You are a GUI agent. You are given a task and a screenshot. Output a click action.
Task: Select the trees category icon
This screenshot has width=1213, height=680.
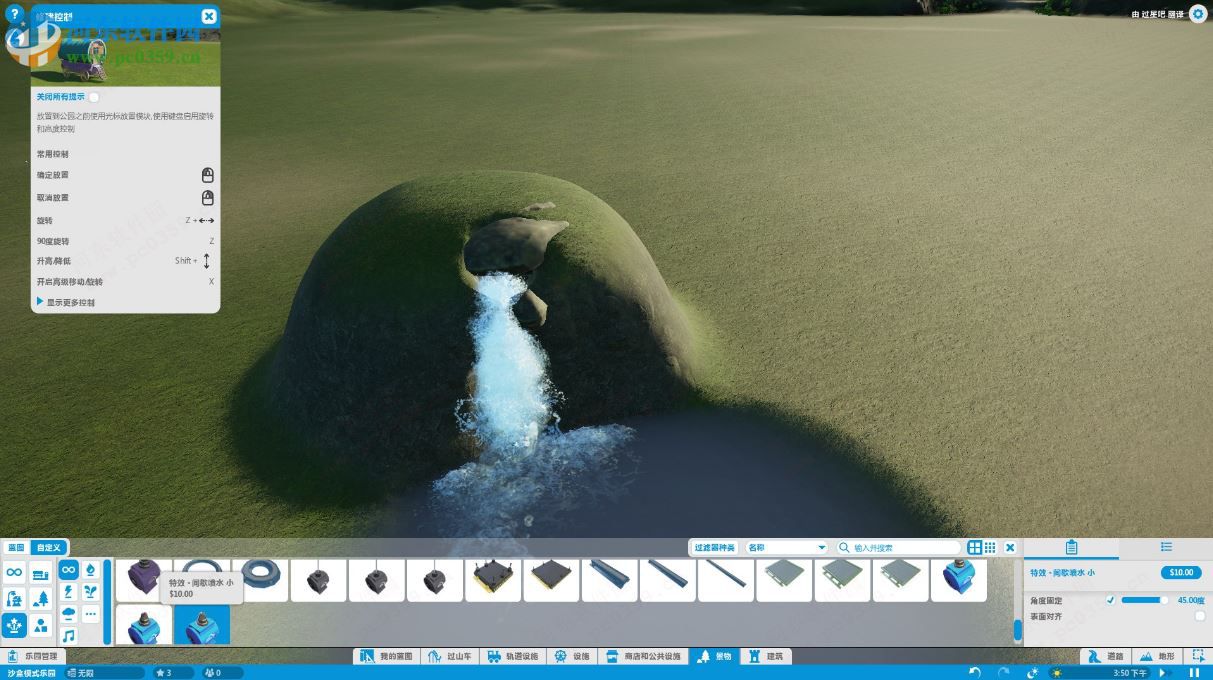point(41,599)
